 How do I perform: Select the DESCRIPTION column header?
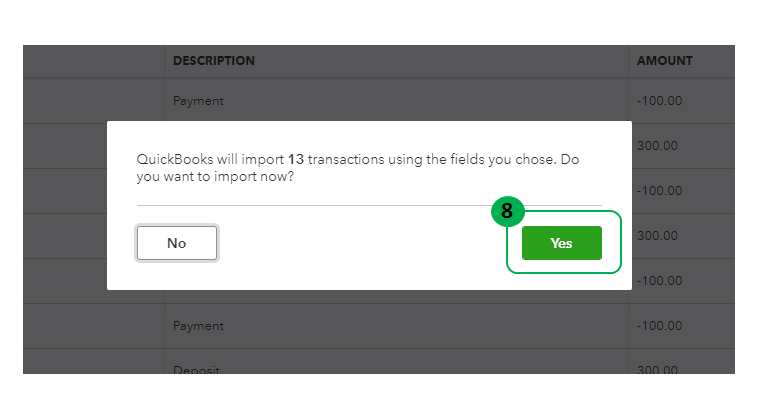214,61
